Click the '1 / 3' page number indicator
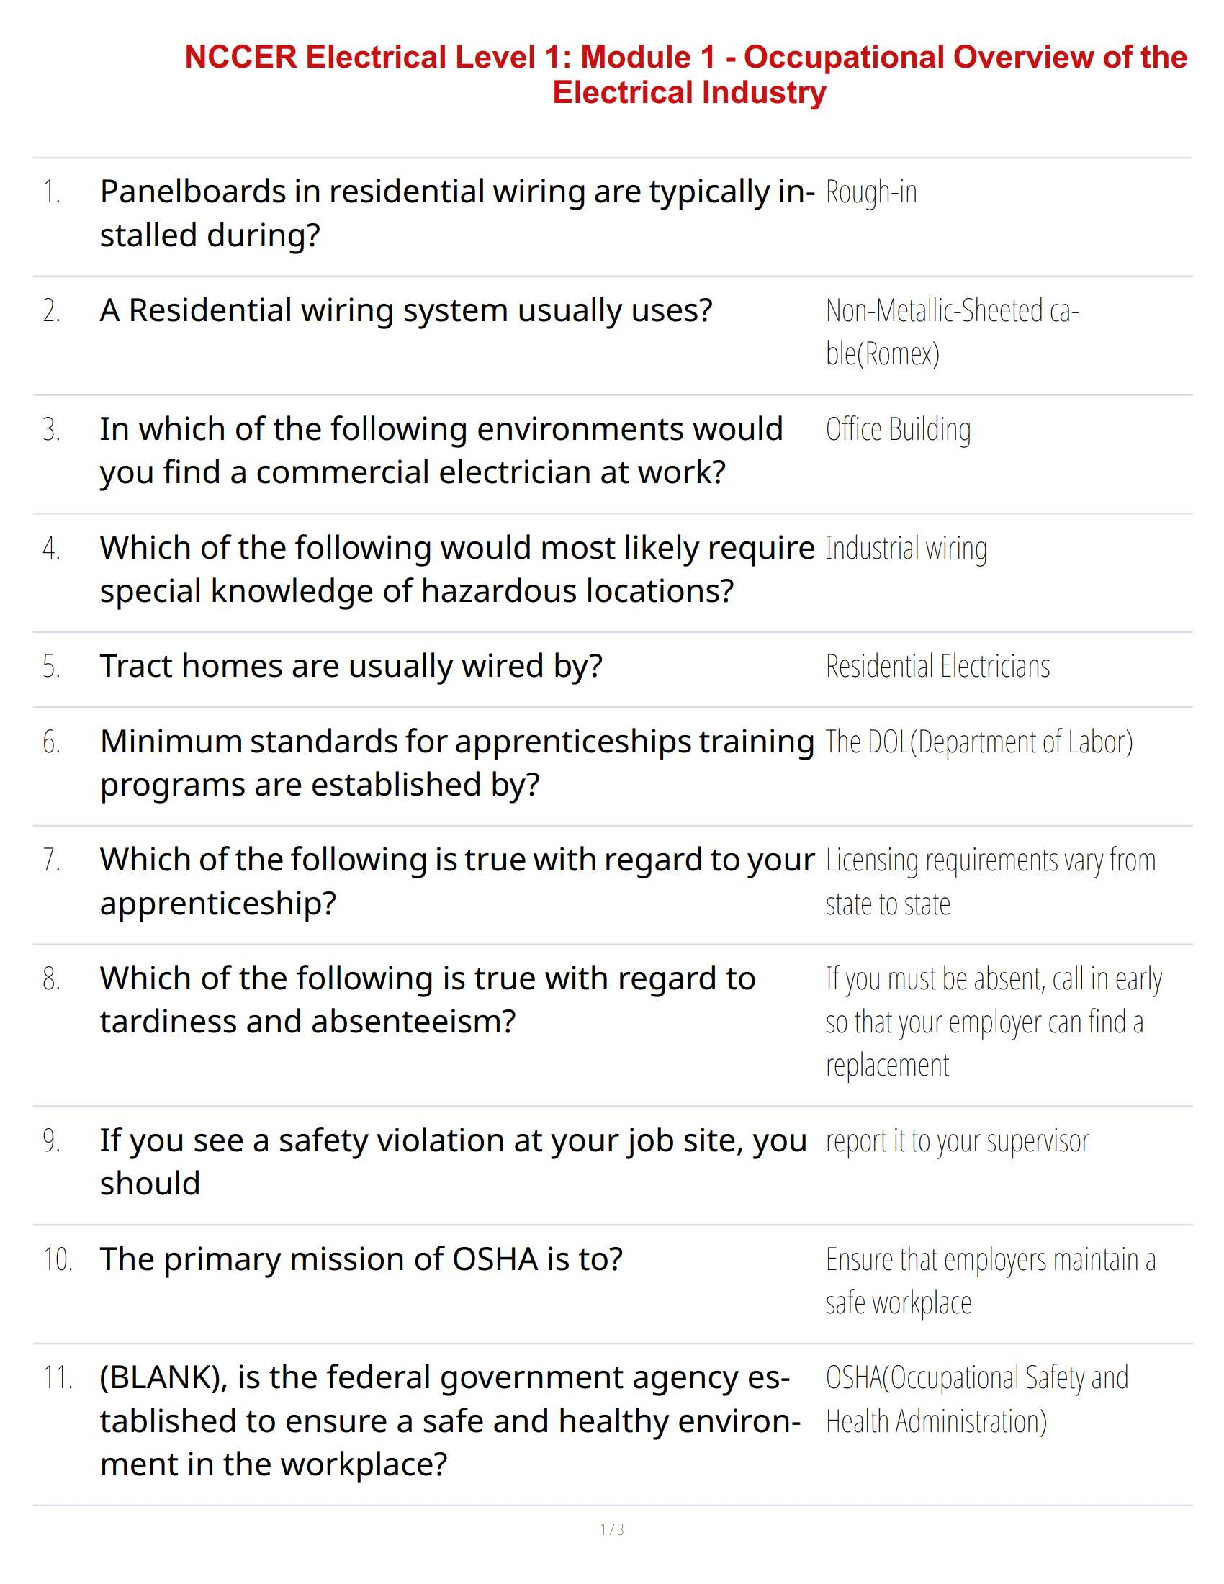 click(612, 1529)
